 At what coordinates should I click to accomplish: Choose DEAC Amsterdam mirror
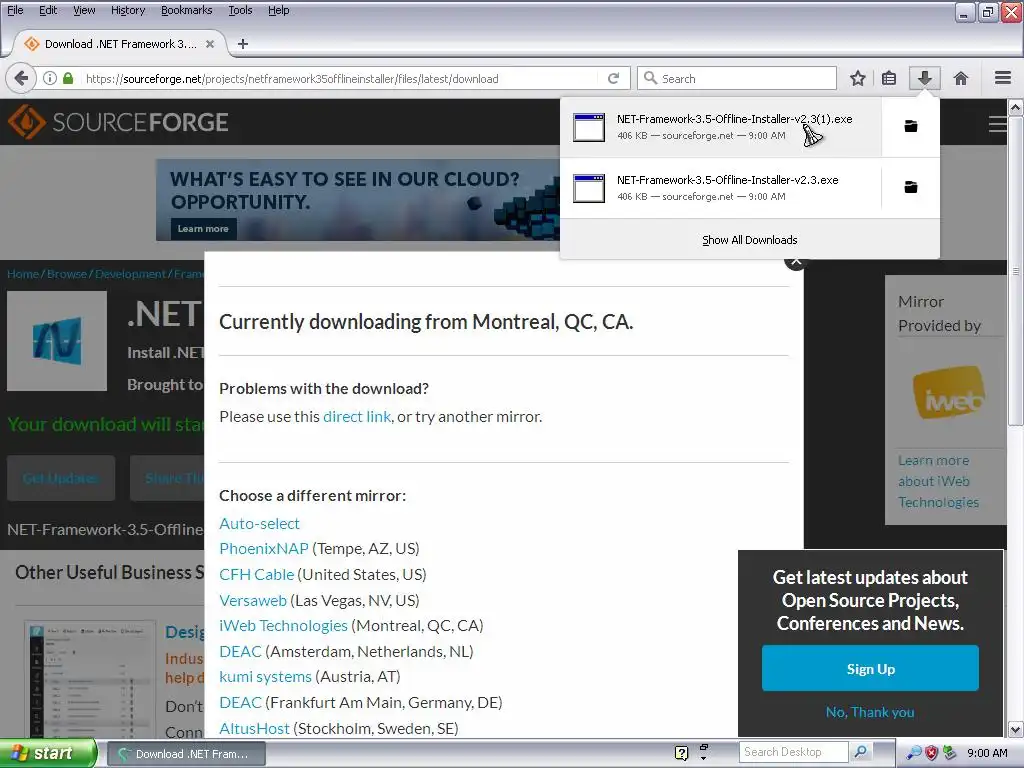pyautogui.click(x=240, y=652)
